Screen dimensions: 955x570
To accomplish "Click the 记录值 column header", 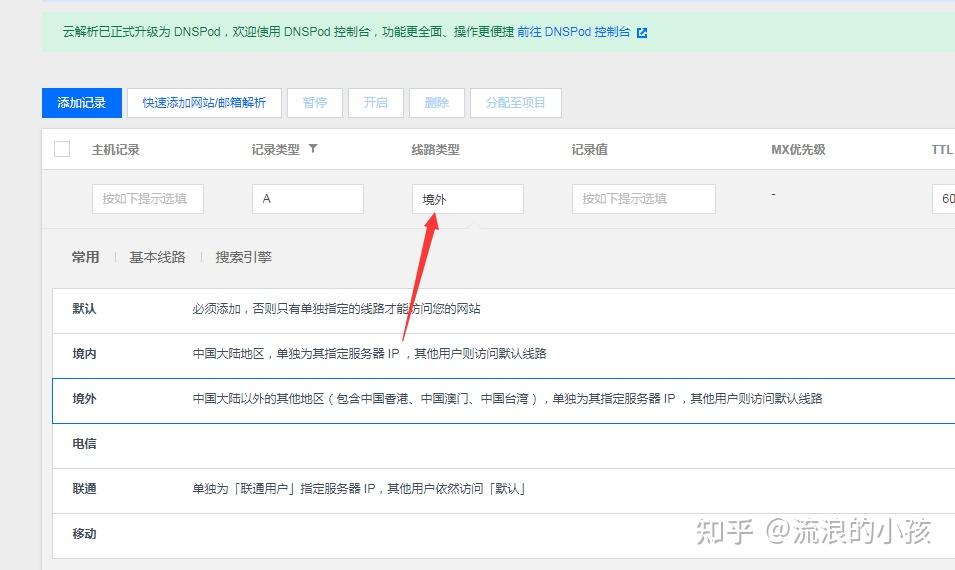I will point(590,150).
